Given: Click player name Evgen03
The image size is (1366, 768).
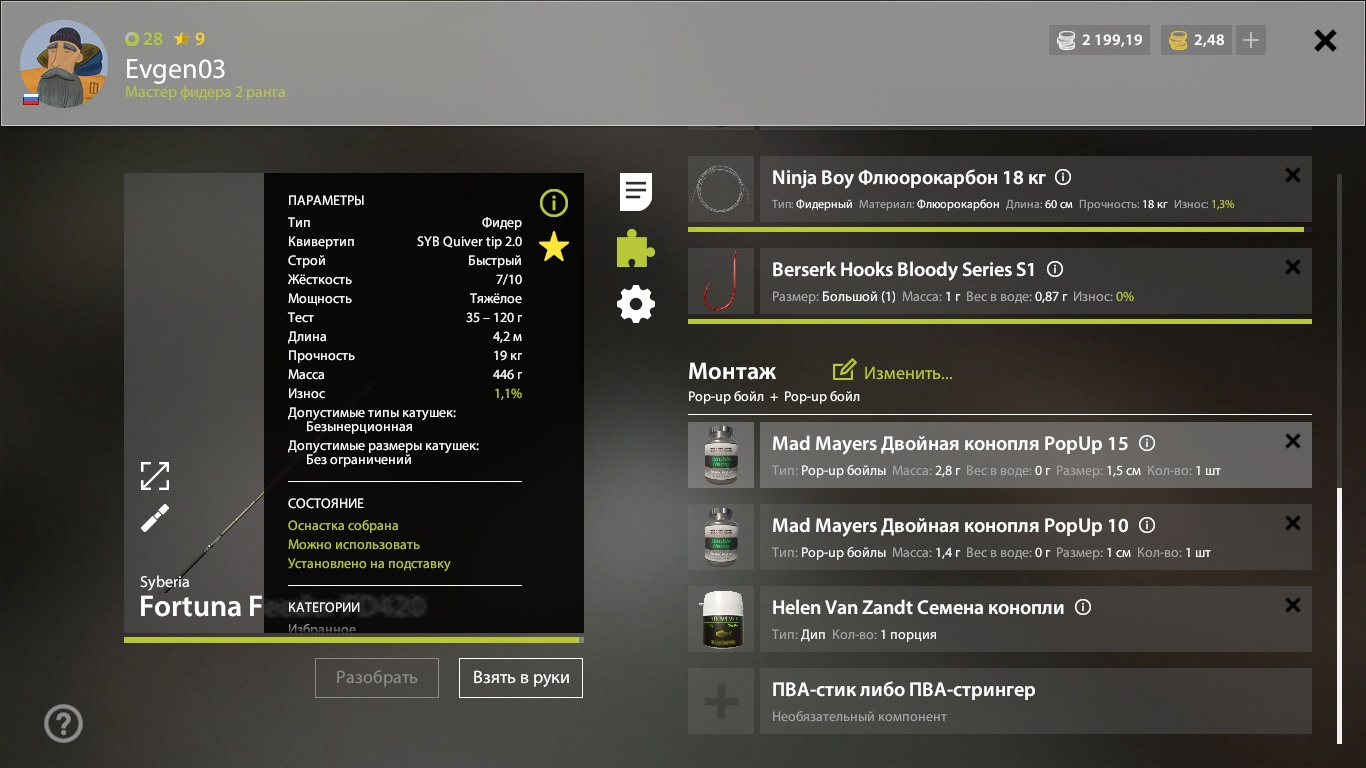Looking at the screenshot, I should [x=175, y=69].
